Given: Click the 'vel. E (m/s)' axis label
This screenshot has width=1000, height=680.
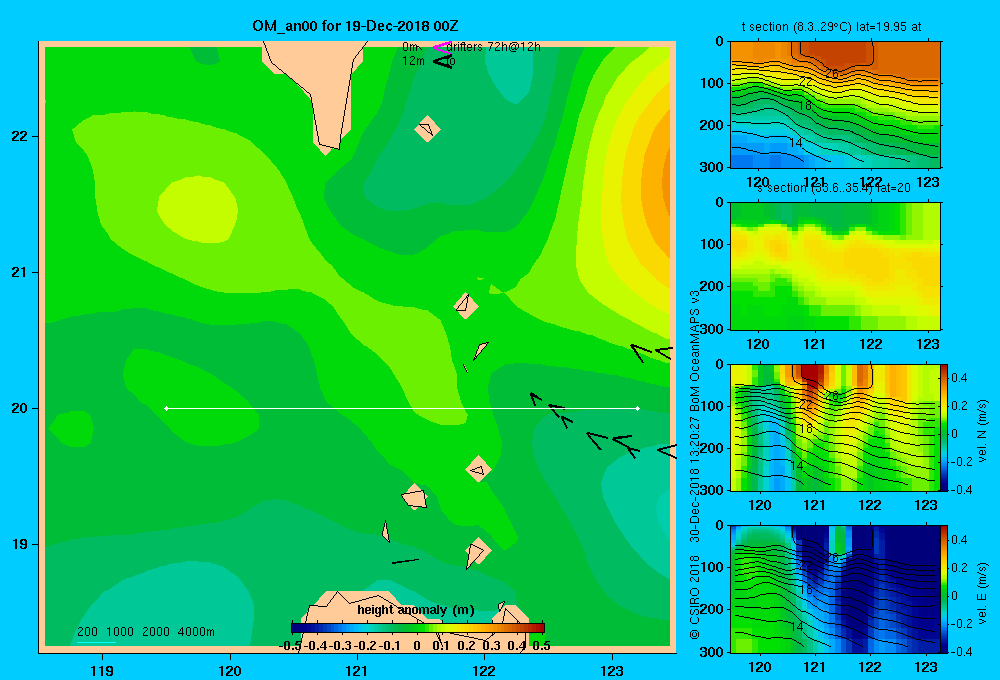Looking at the screenshot, I should coord(983,593).
